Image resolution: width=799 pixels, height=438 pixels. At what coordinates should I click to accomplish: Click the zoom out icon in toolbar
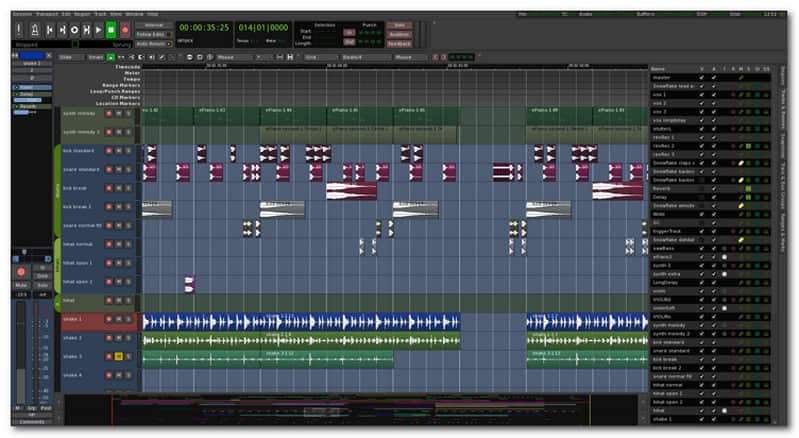point(190,57)
